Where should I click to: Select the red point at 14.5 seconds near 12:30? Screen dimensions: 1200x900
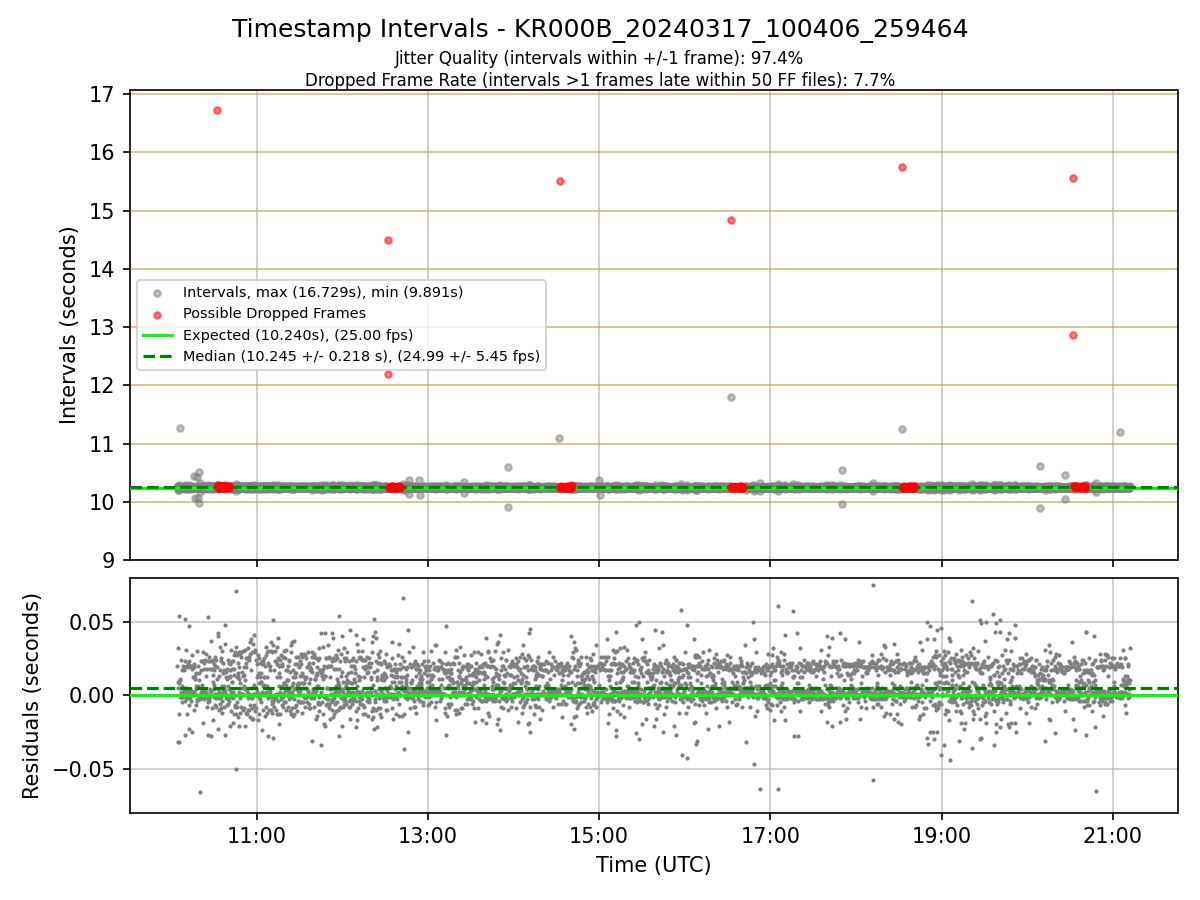(x=388, y=240)
